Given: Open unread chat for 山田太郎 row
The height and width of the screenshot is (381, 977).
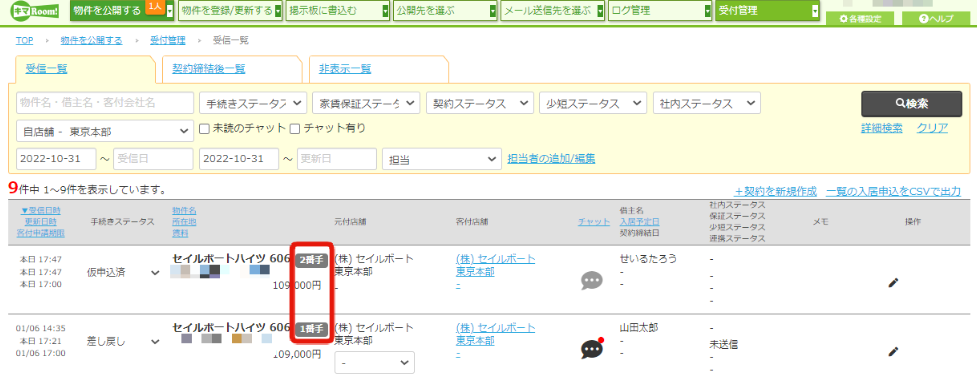Looking at the screenshot, I should click(592, 349).
